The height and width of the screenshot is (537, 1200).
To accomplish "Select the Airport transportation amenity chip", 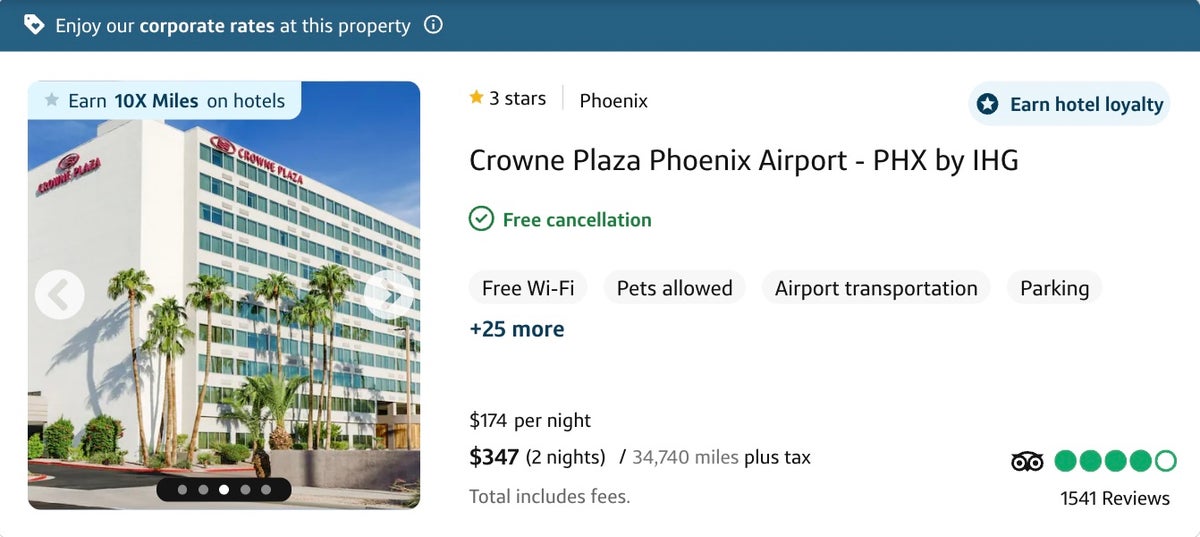I will click(x=876, y=288).
